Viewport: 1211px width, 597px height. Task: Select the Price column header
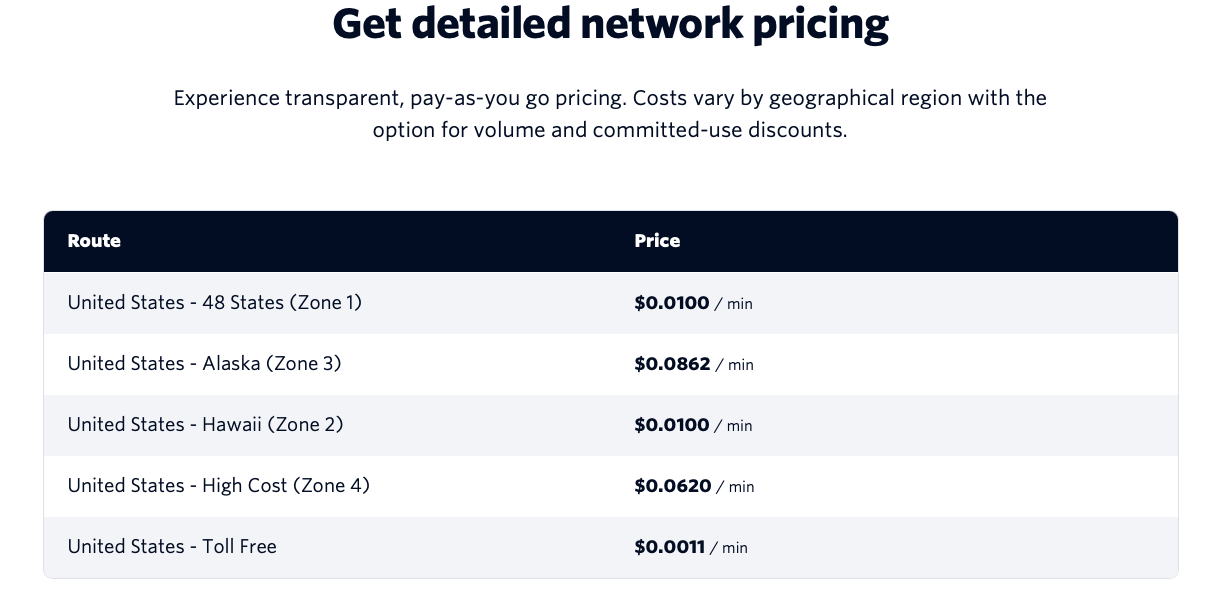click(657, 241)
